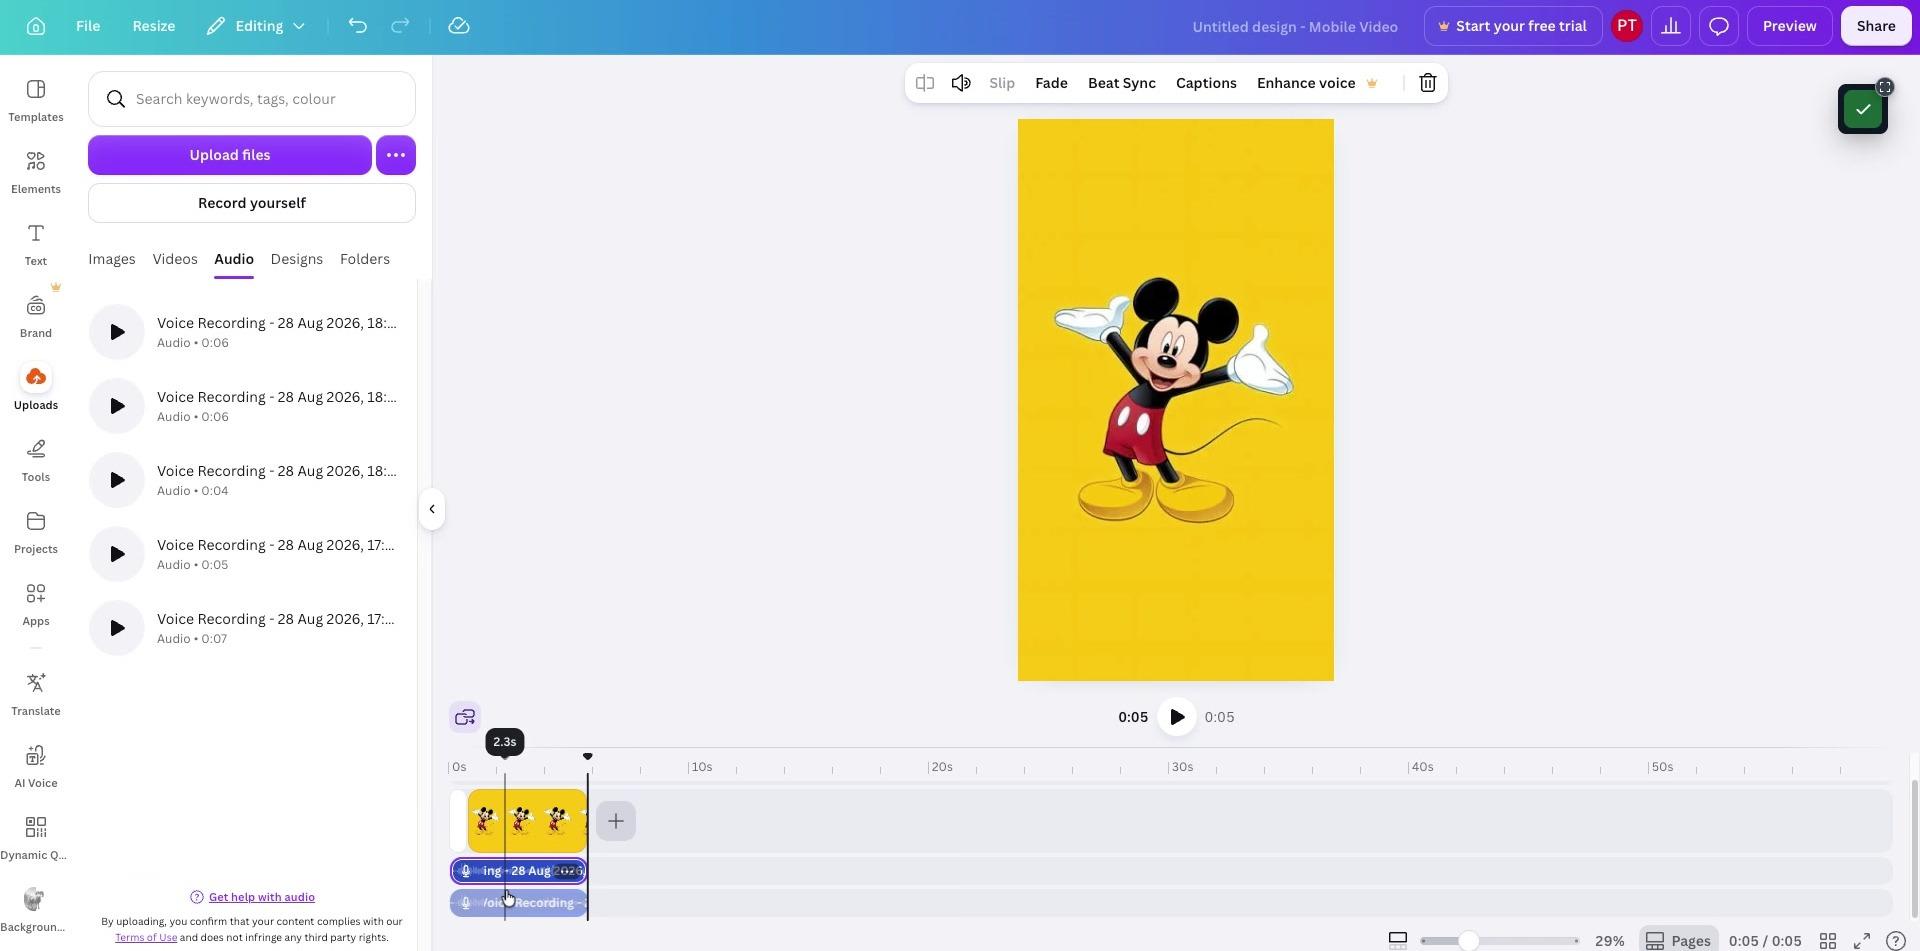Image resolution: width=1920 pixels, height=951 pixels.
Task: Open the Text sidebar panel
Action: pos(36,244)
